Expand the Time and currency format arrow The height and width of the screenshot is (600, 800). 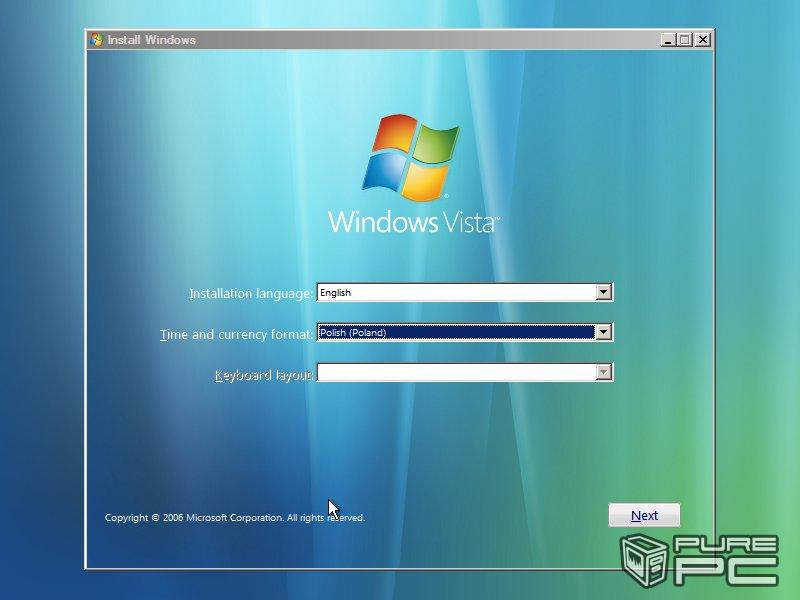point(604,333)
